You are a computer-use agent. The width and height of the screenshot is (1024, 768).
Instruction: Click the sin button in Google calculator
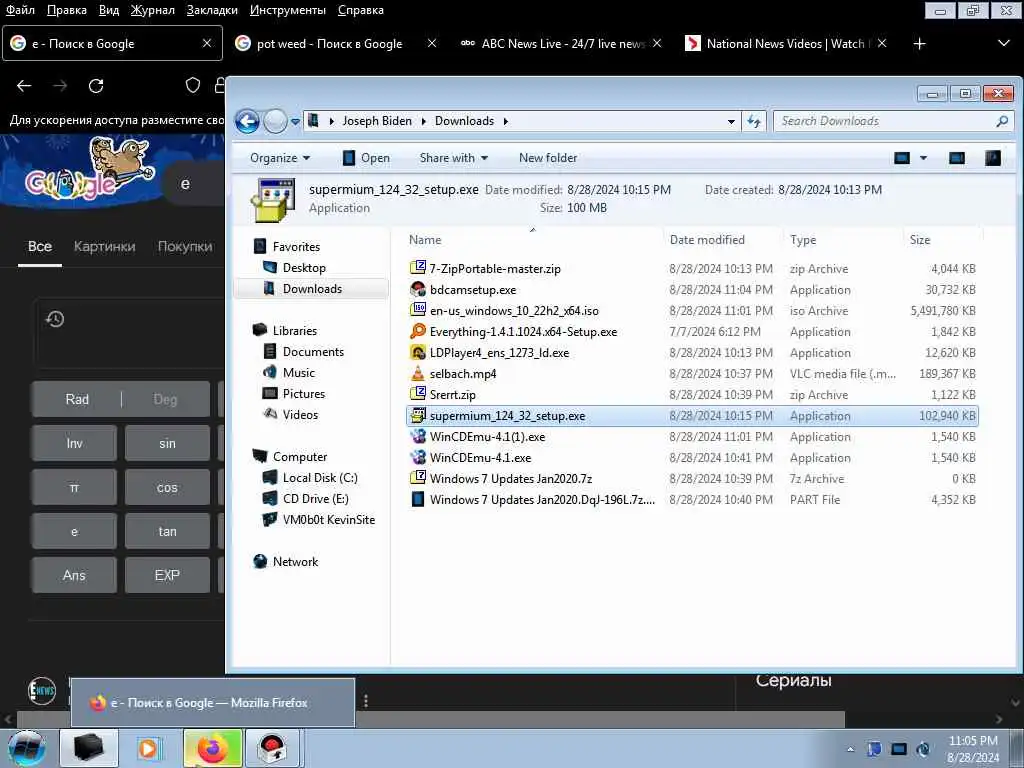coord(167,443)
